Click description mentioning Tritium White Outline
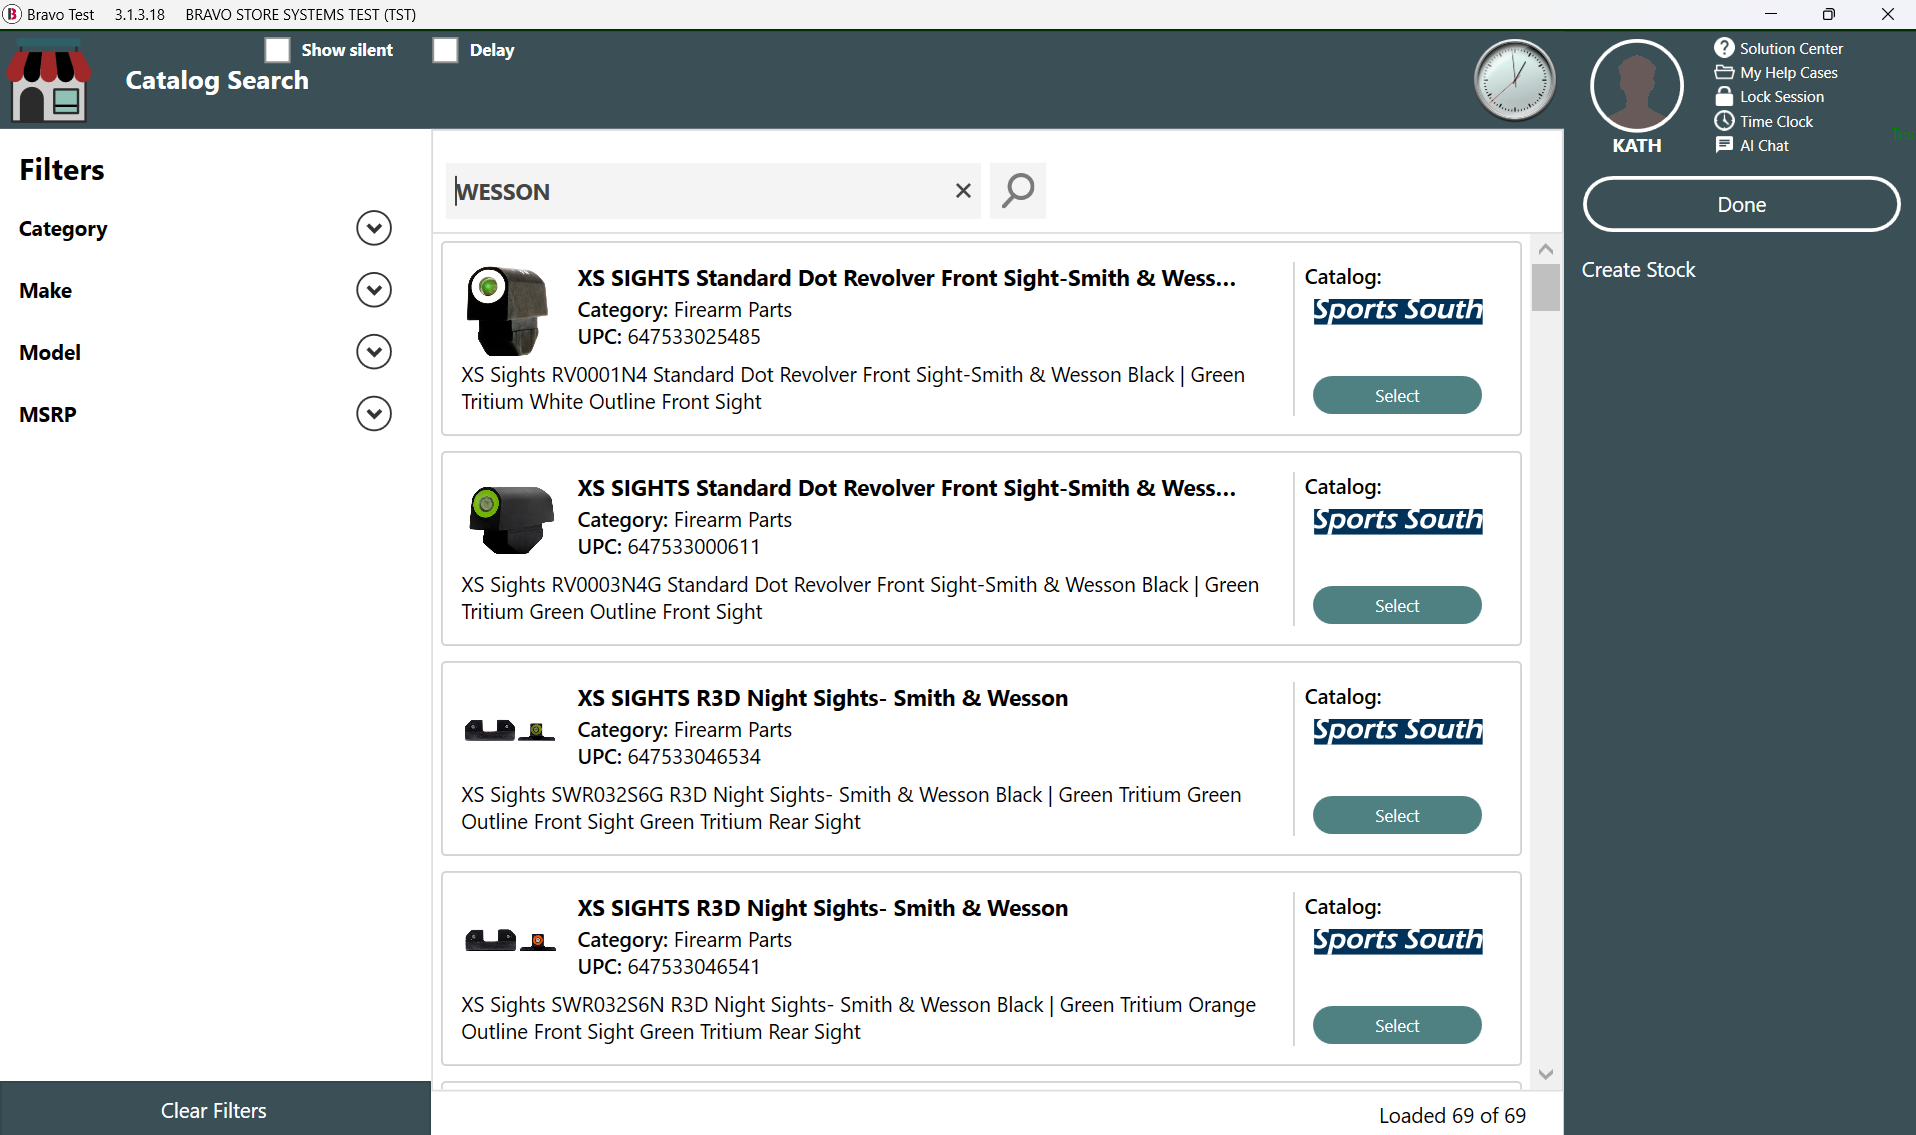The width and height of the screenshot is (1916, 1135). point(853,388)
